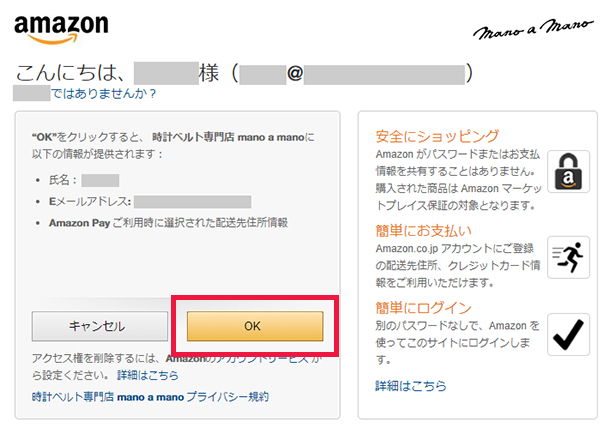The height and width of the screenshot is (434, 615).
Task: Click the checkmark easy login icon
Action: [x=568, y=336]
